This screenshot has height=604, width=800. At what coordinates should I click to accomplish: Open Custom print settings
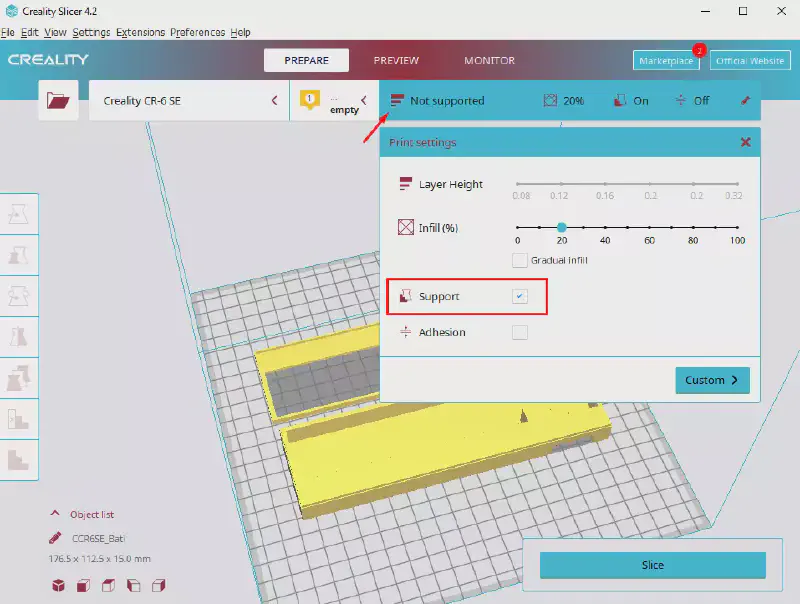point(712,380)
